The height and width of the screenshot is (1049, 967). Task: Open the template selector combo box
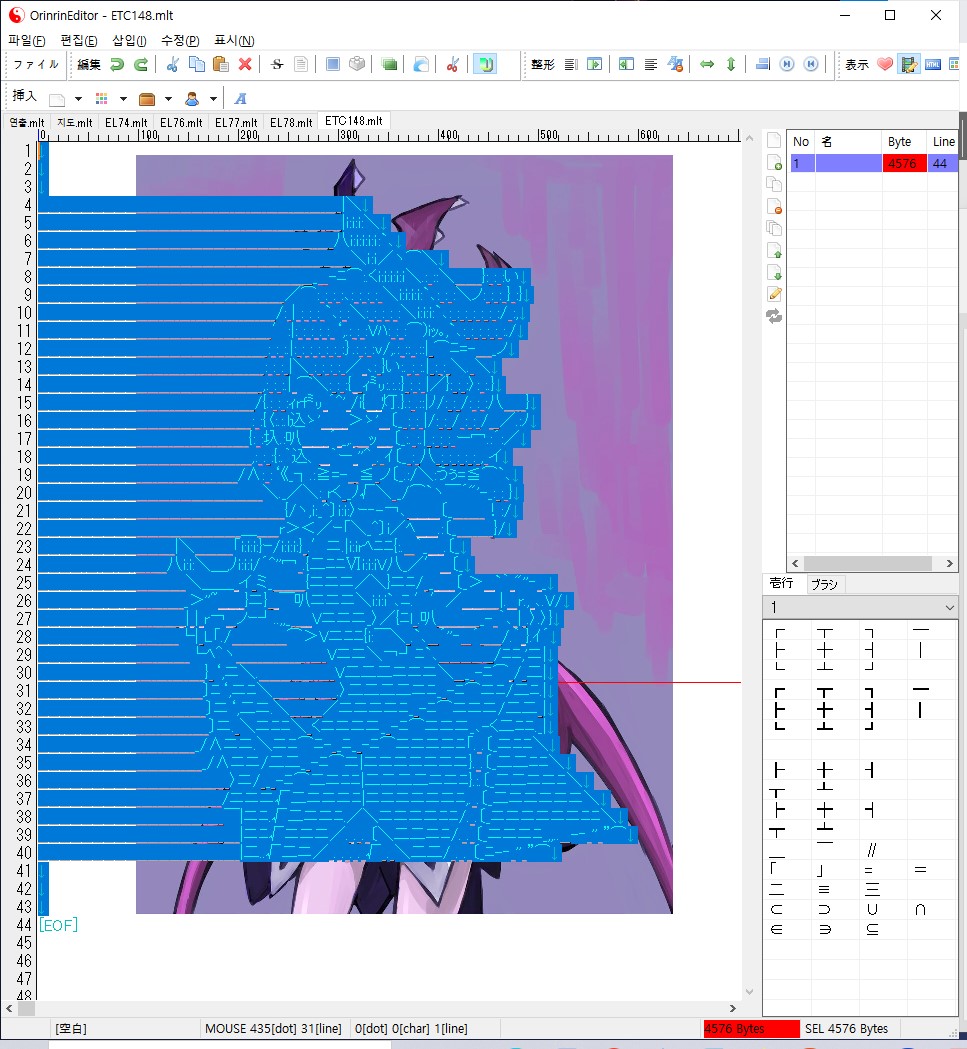click(x=860, y=607)
